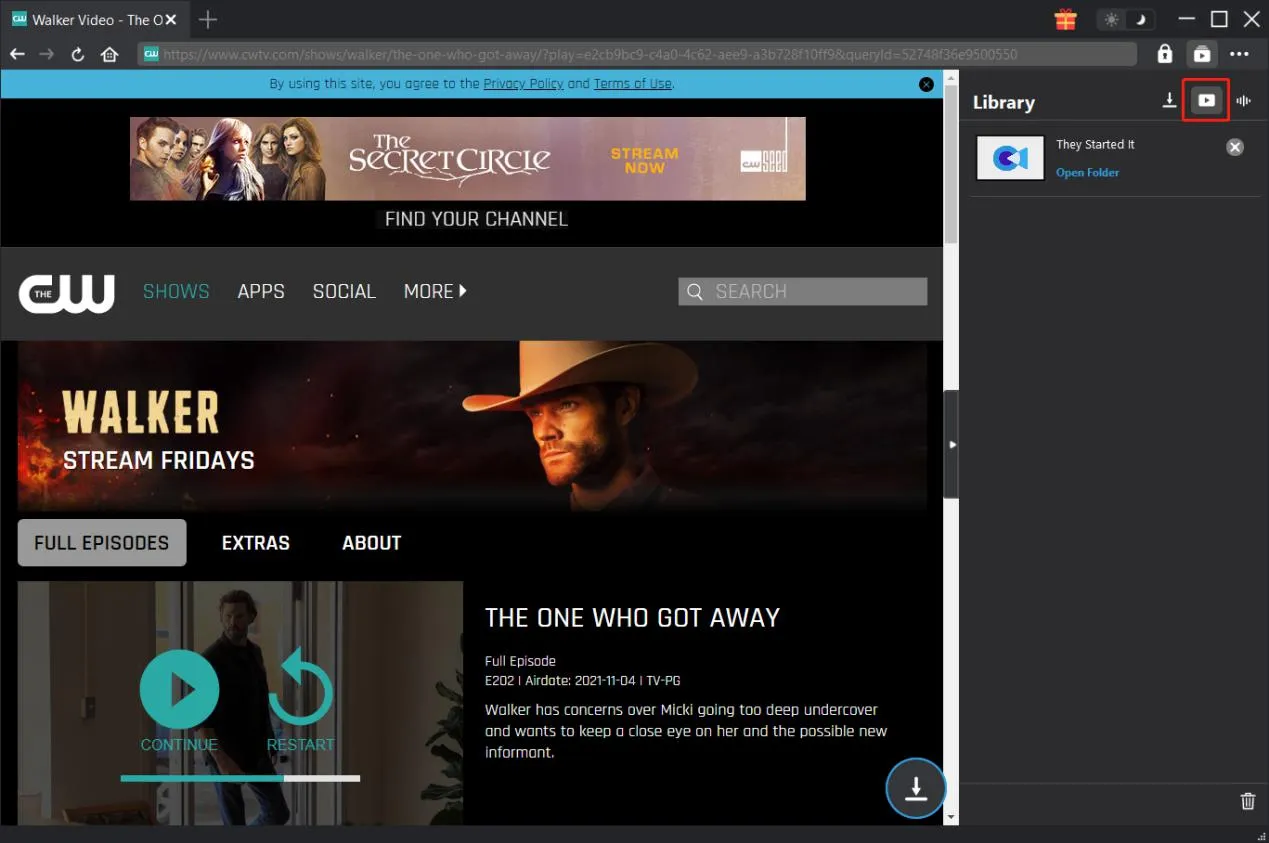
Task: Switch to the EXTRAS tab
Action: pyautogui.click(x=255, y=543)
